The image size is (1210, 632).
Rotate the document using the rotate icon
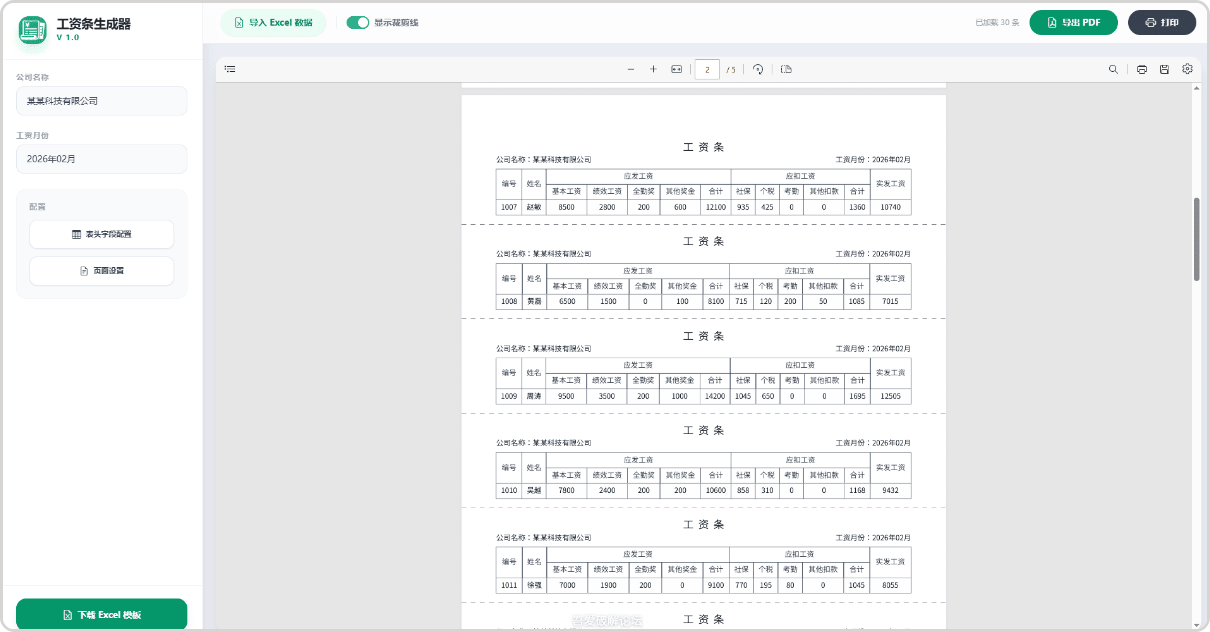pos(758,69)
